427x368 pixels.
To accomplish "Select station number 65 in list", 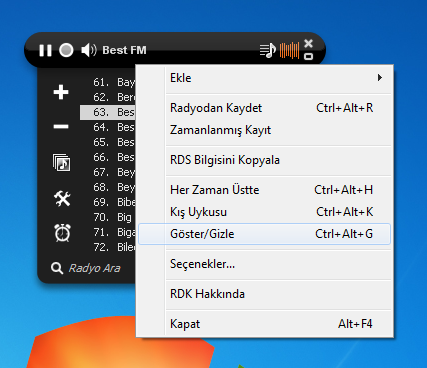I will point(108,142).
